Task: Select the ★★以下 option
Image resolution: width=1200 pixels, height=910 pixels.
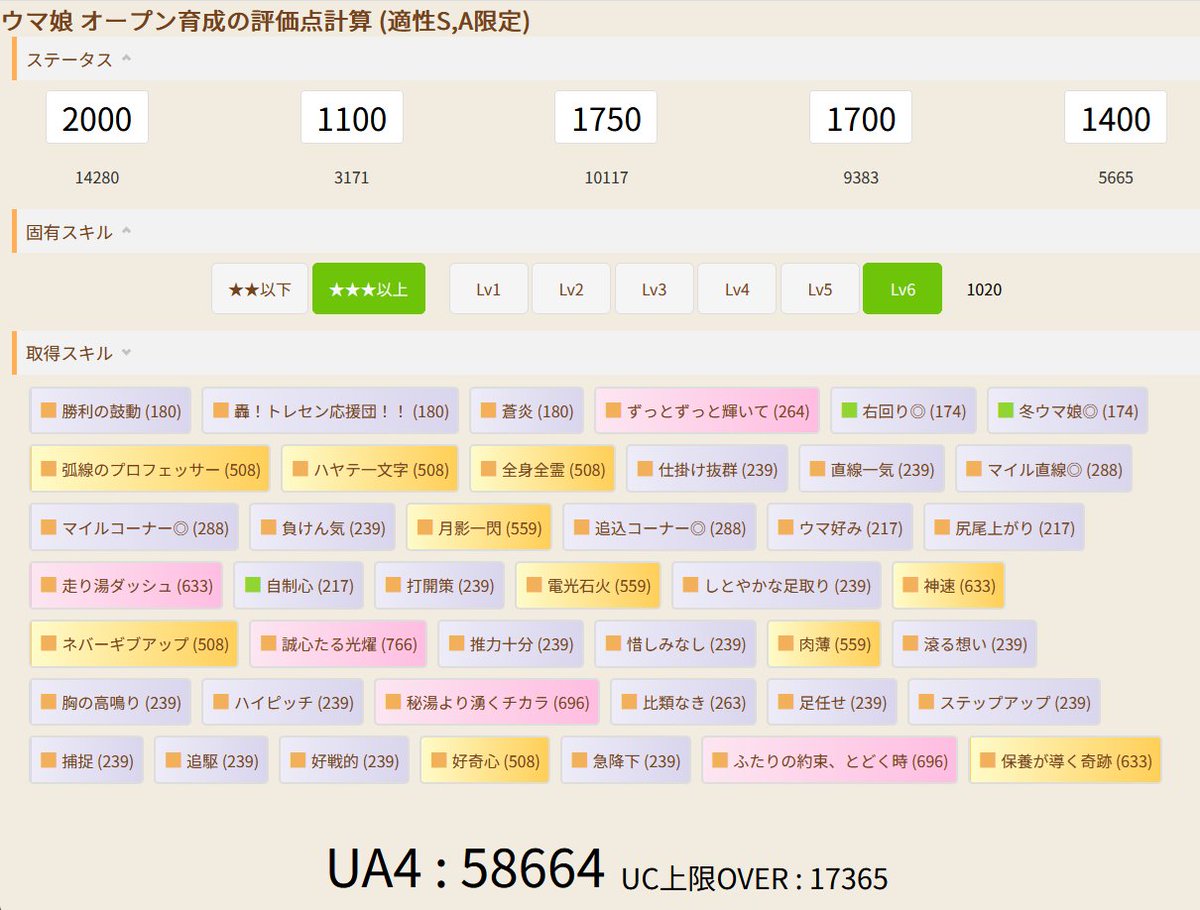Action: tap(260, 289)
